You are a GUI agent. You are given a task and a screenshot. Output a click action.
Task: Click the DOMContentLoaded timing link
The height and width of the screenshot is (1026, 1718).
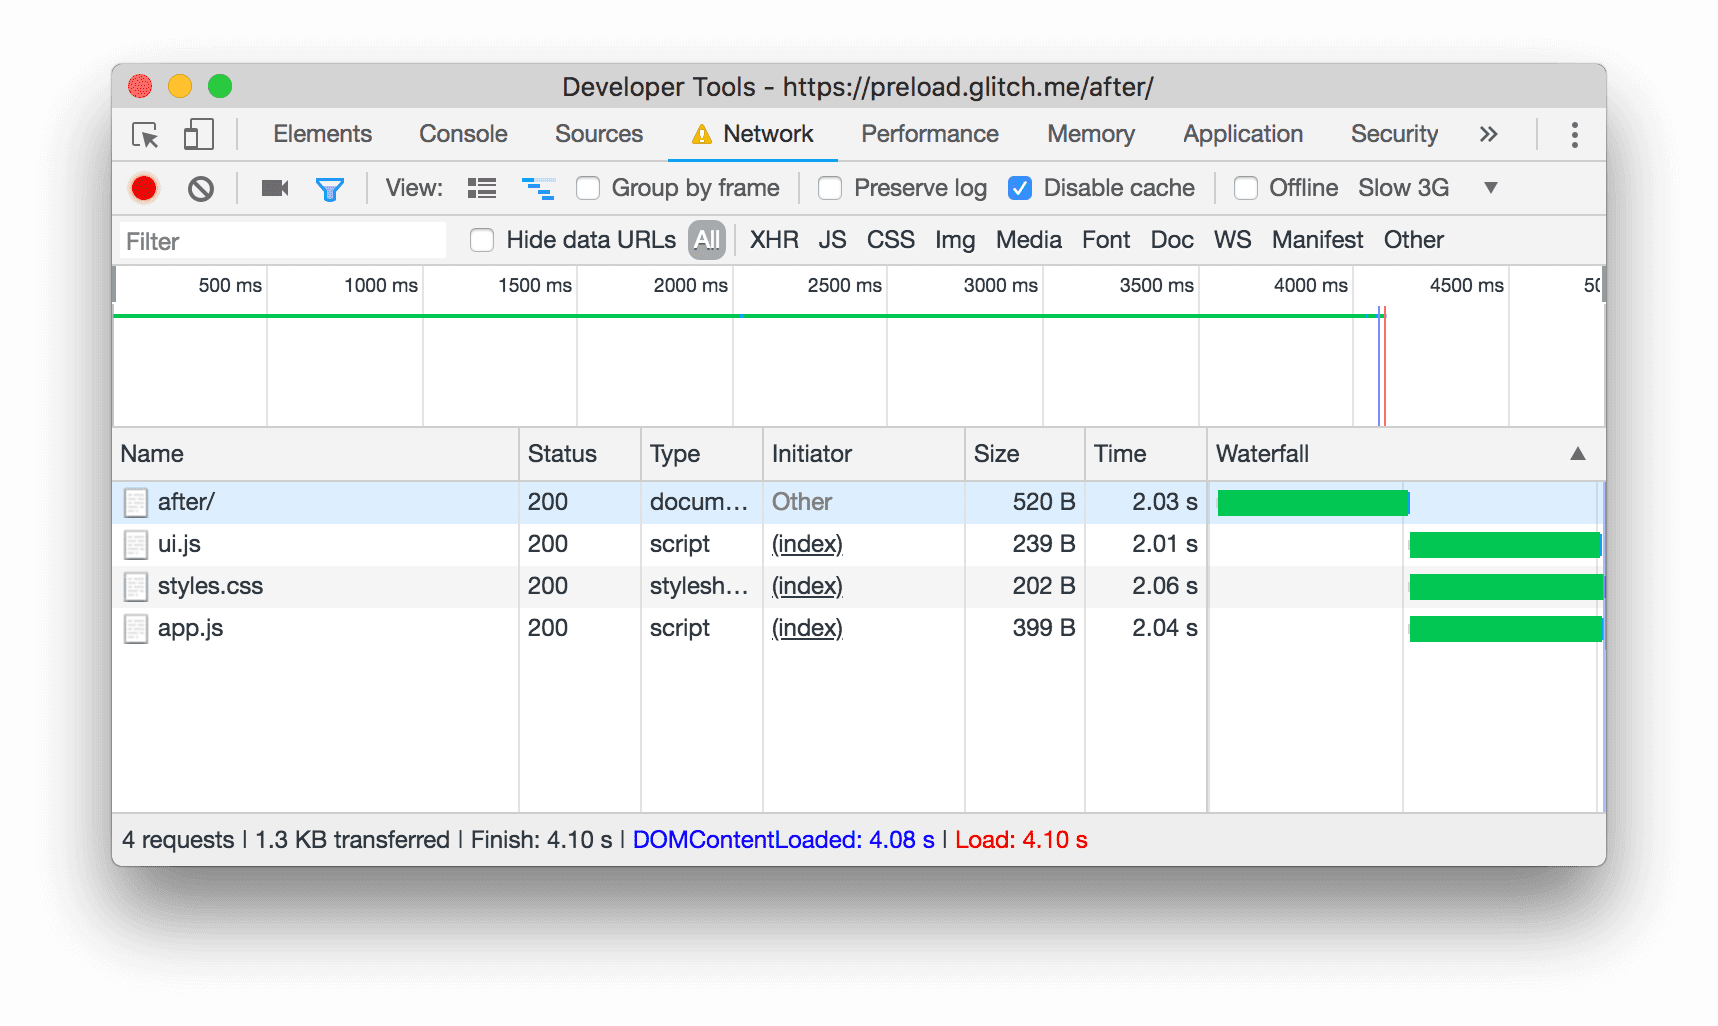[782, 840]
